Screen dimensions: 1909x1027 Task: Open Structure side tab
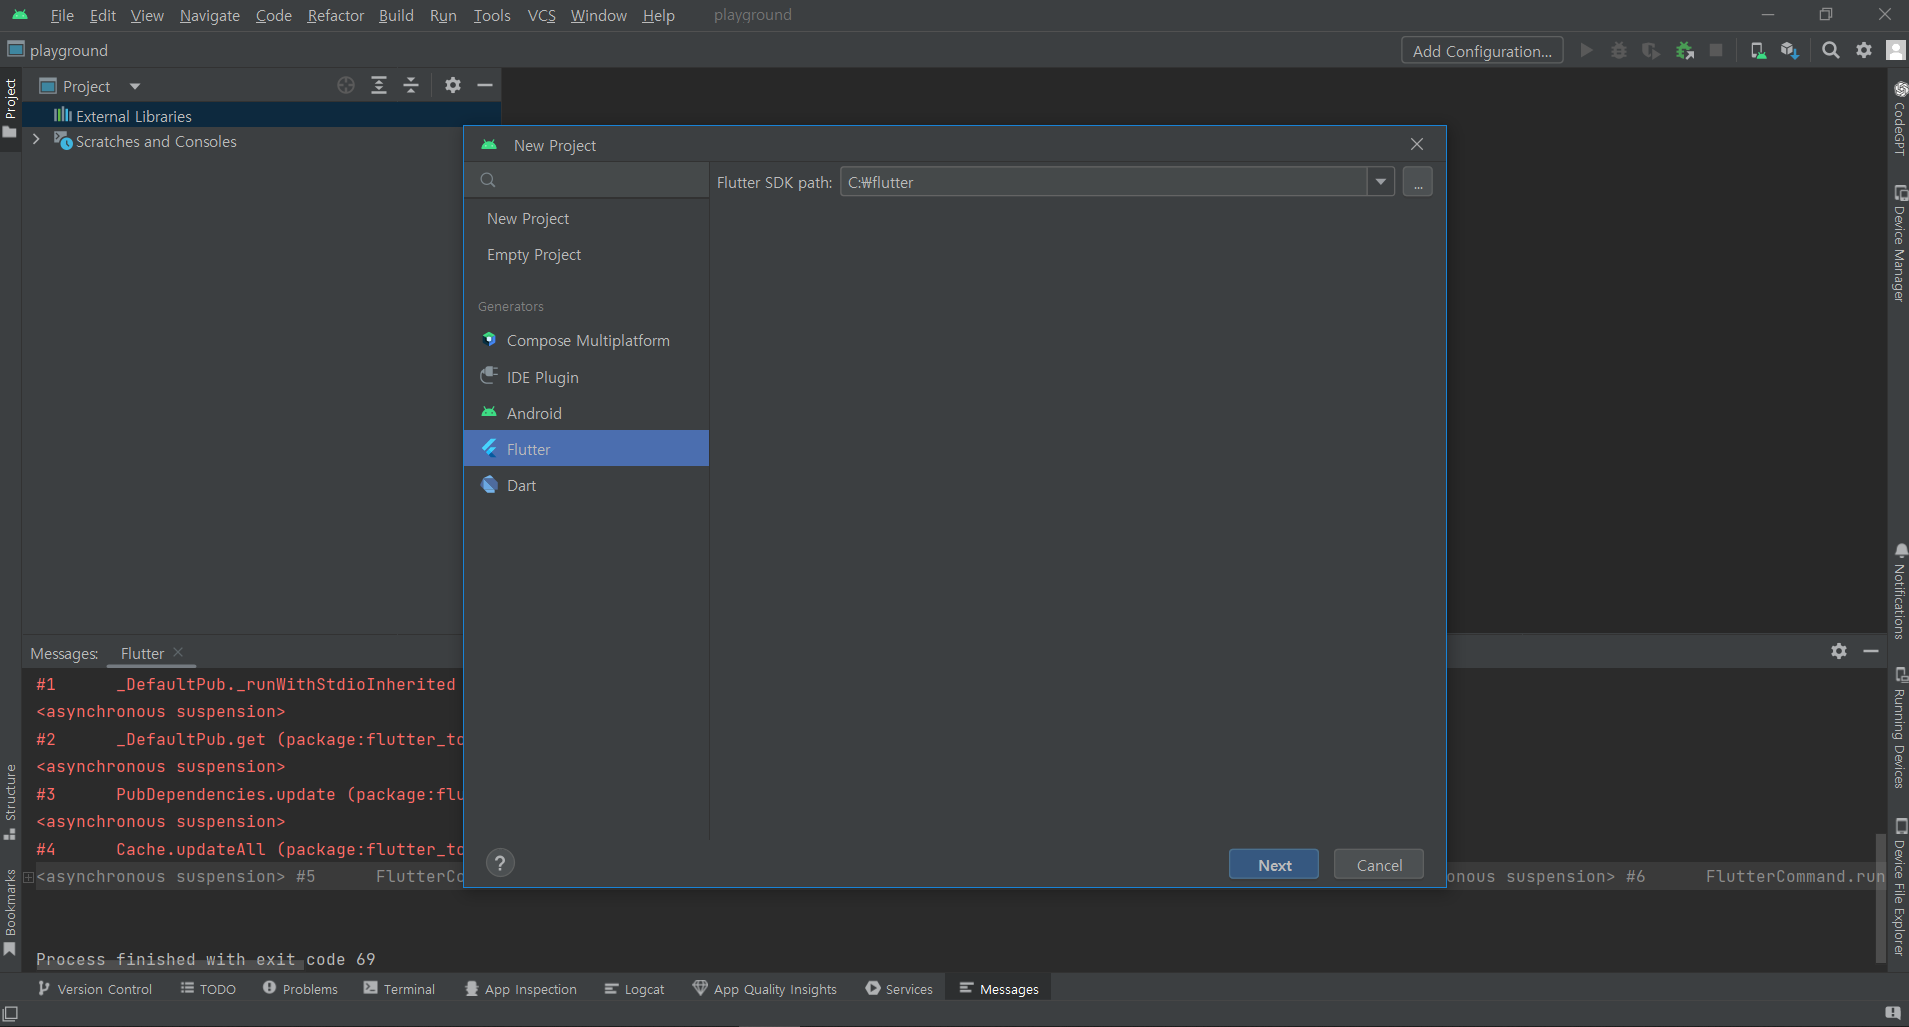(x=10, y=802)
